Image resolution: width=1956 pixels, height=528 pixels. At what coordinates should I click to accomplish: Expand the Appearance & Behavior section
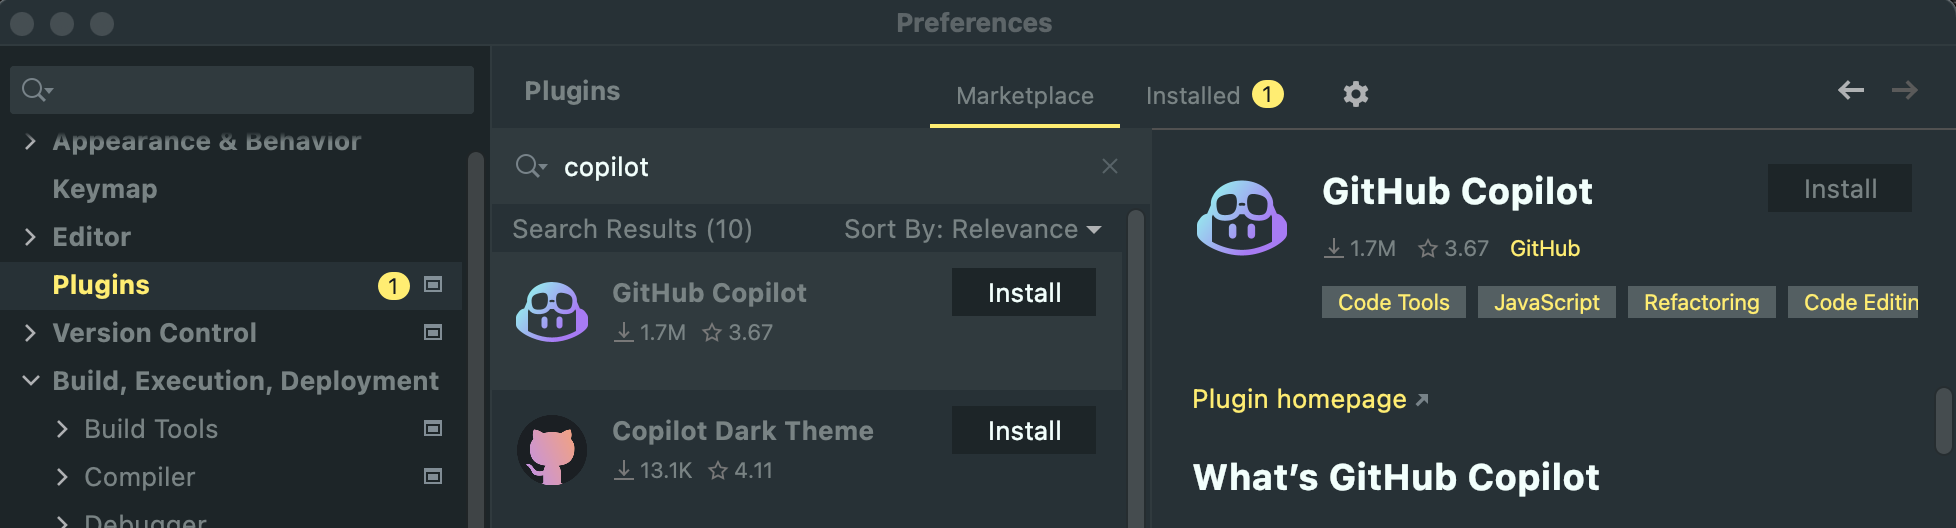(x=30, y=141)
